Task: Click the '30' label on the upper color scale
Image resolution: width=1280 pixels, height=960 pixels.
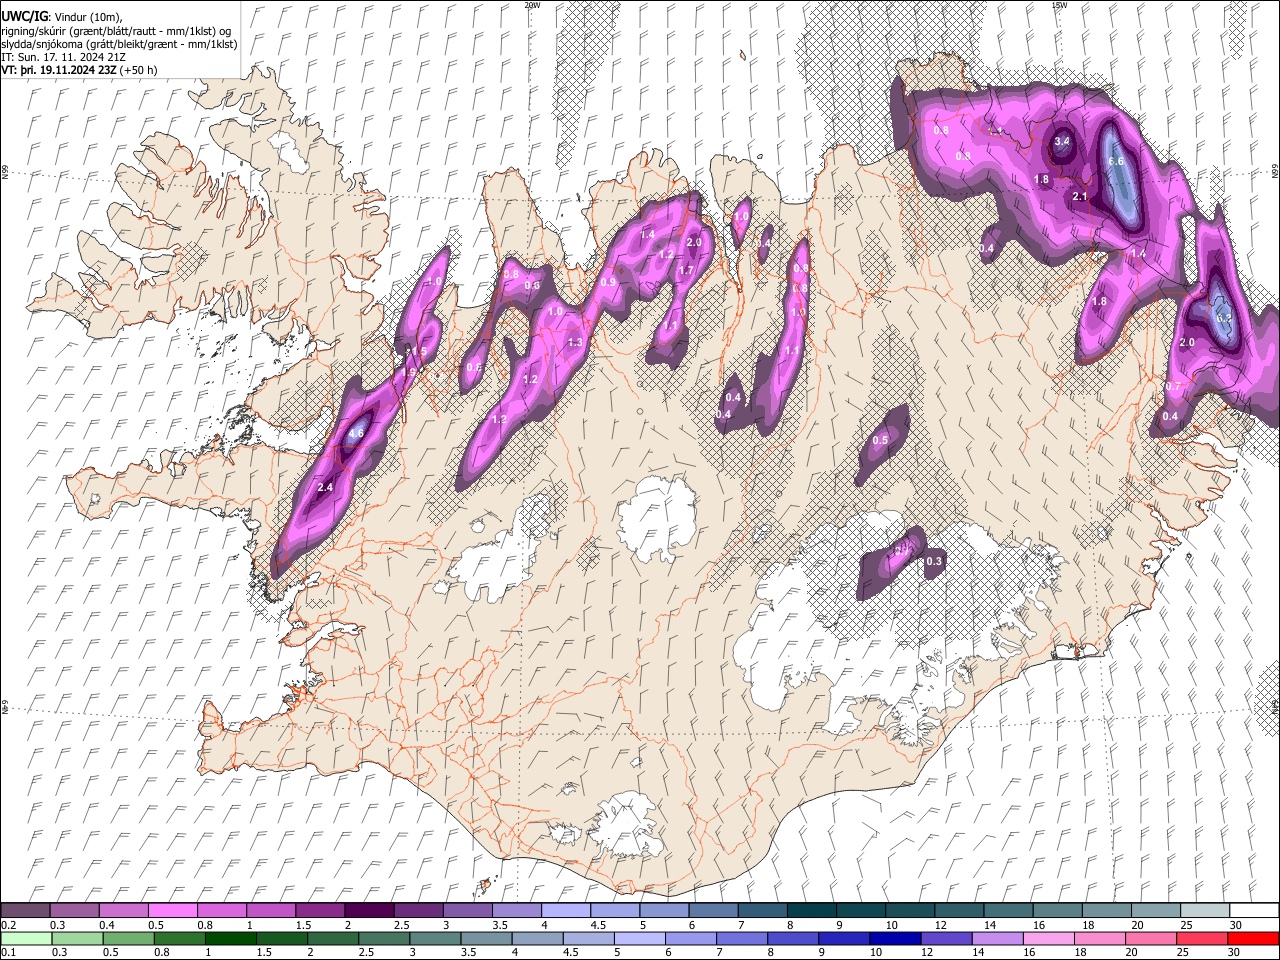Action: pyautogui.click(x=1236, y=925)
